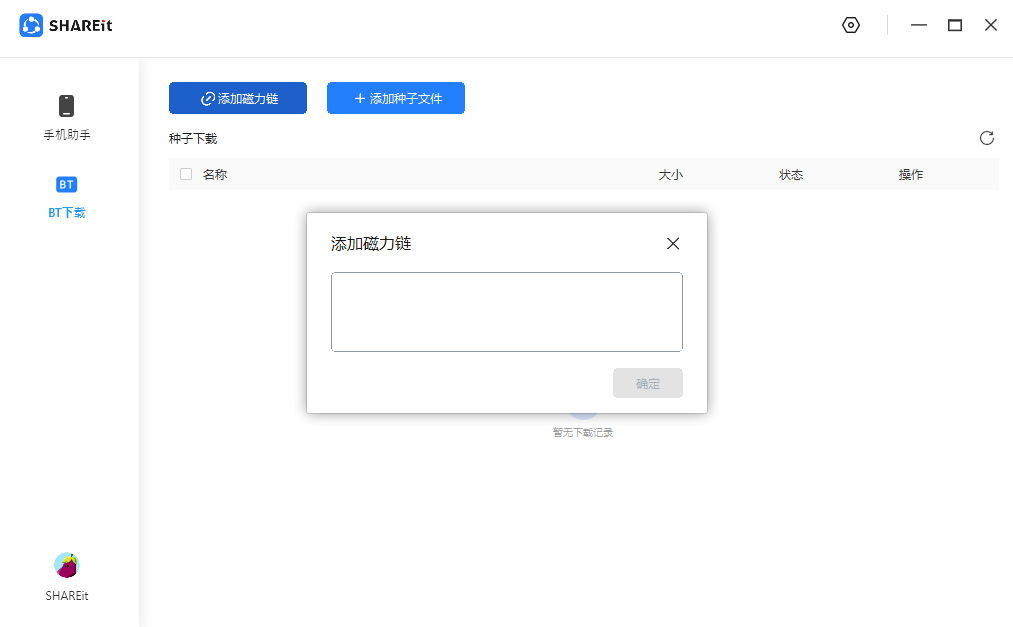
Task: Dismiss the 添加磁力链 dialog
Action: coord(672,243)
